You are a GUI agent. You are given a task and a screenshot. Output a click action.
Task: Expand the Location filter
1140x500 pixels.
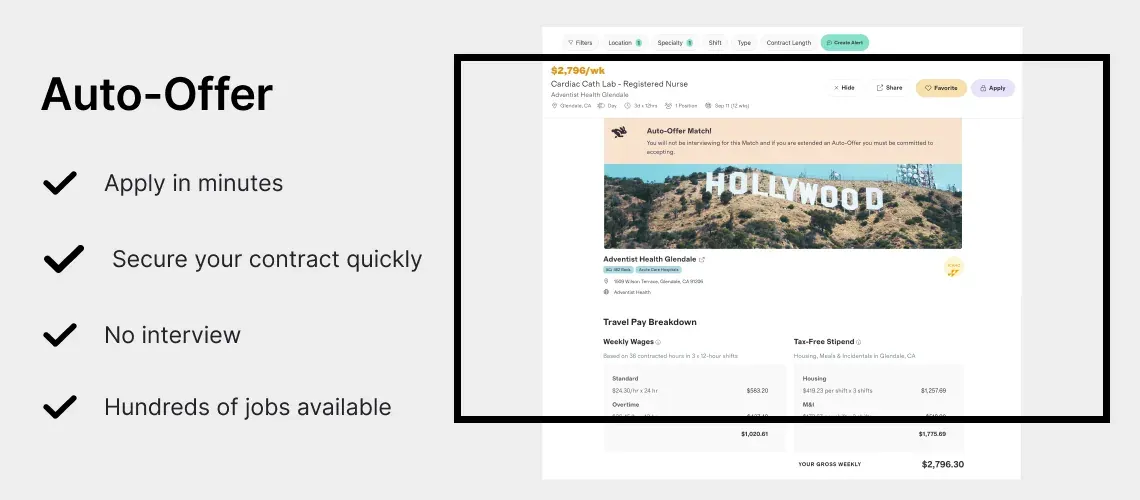click(x=625, y=43)
